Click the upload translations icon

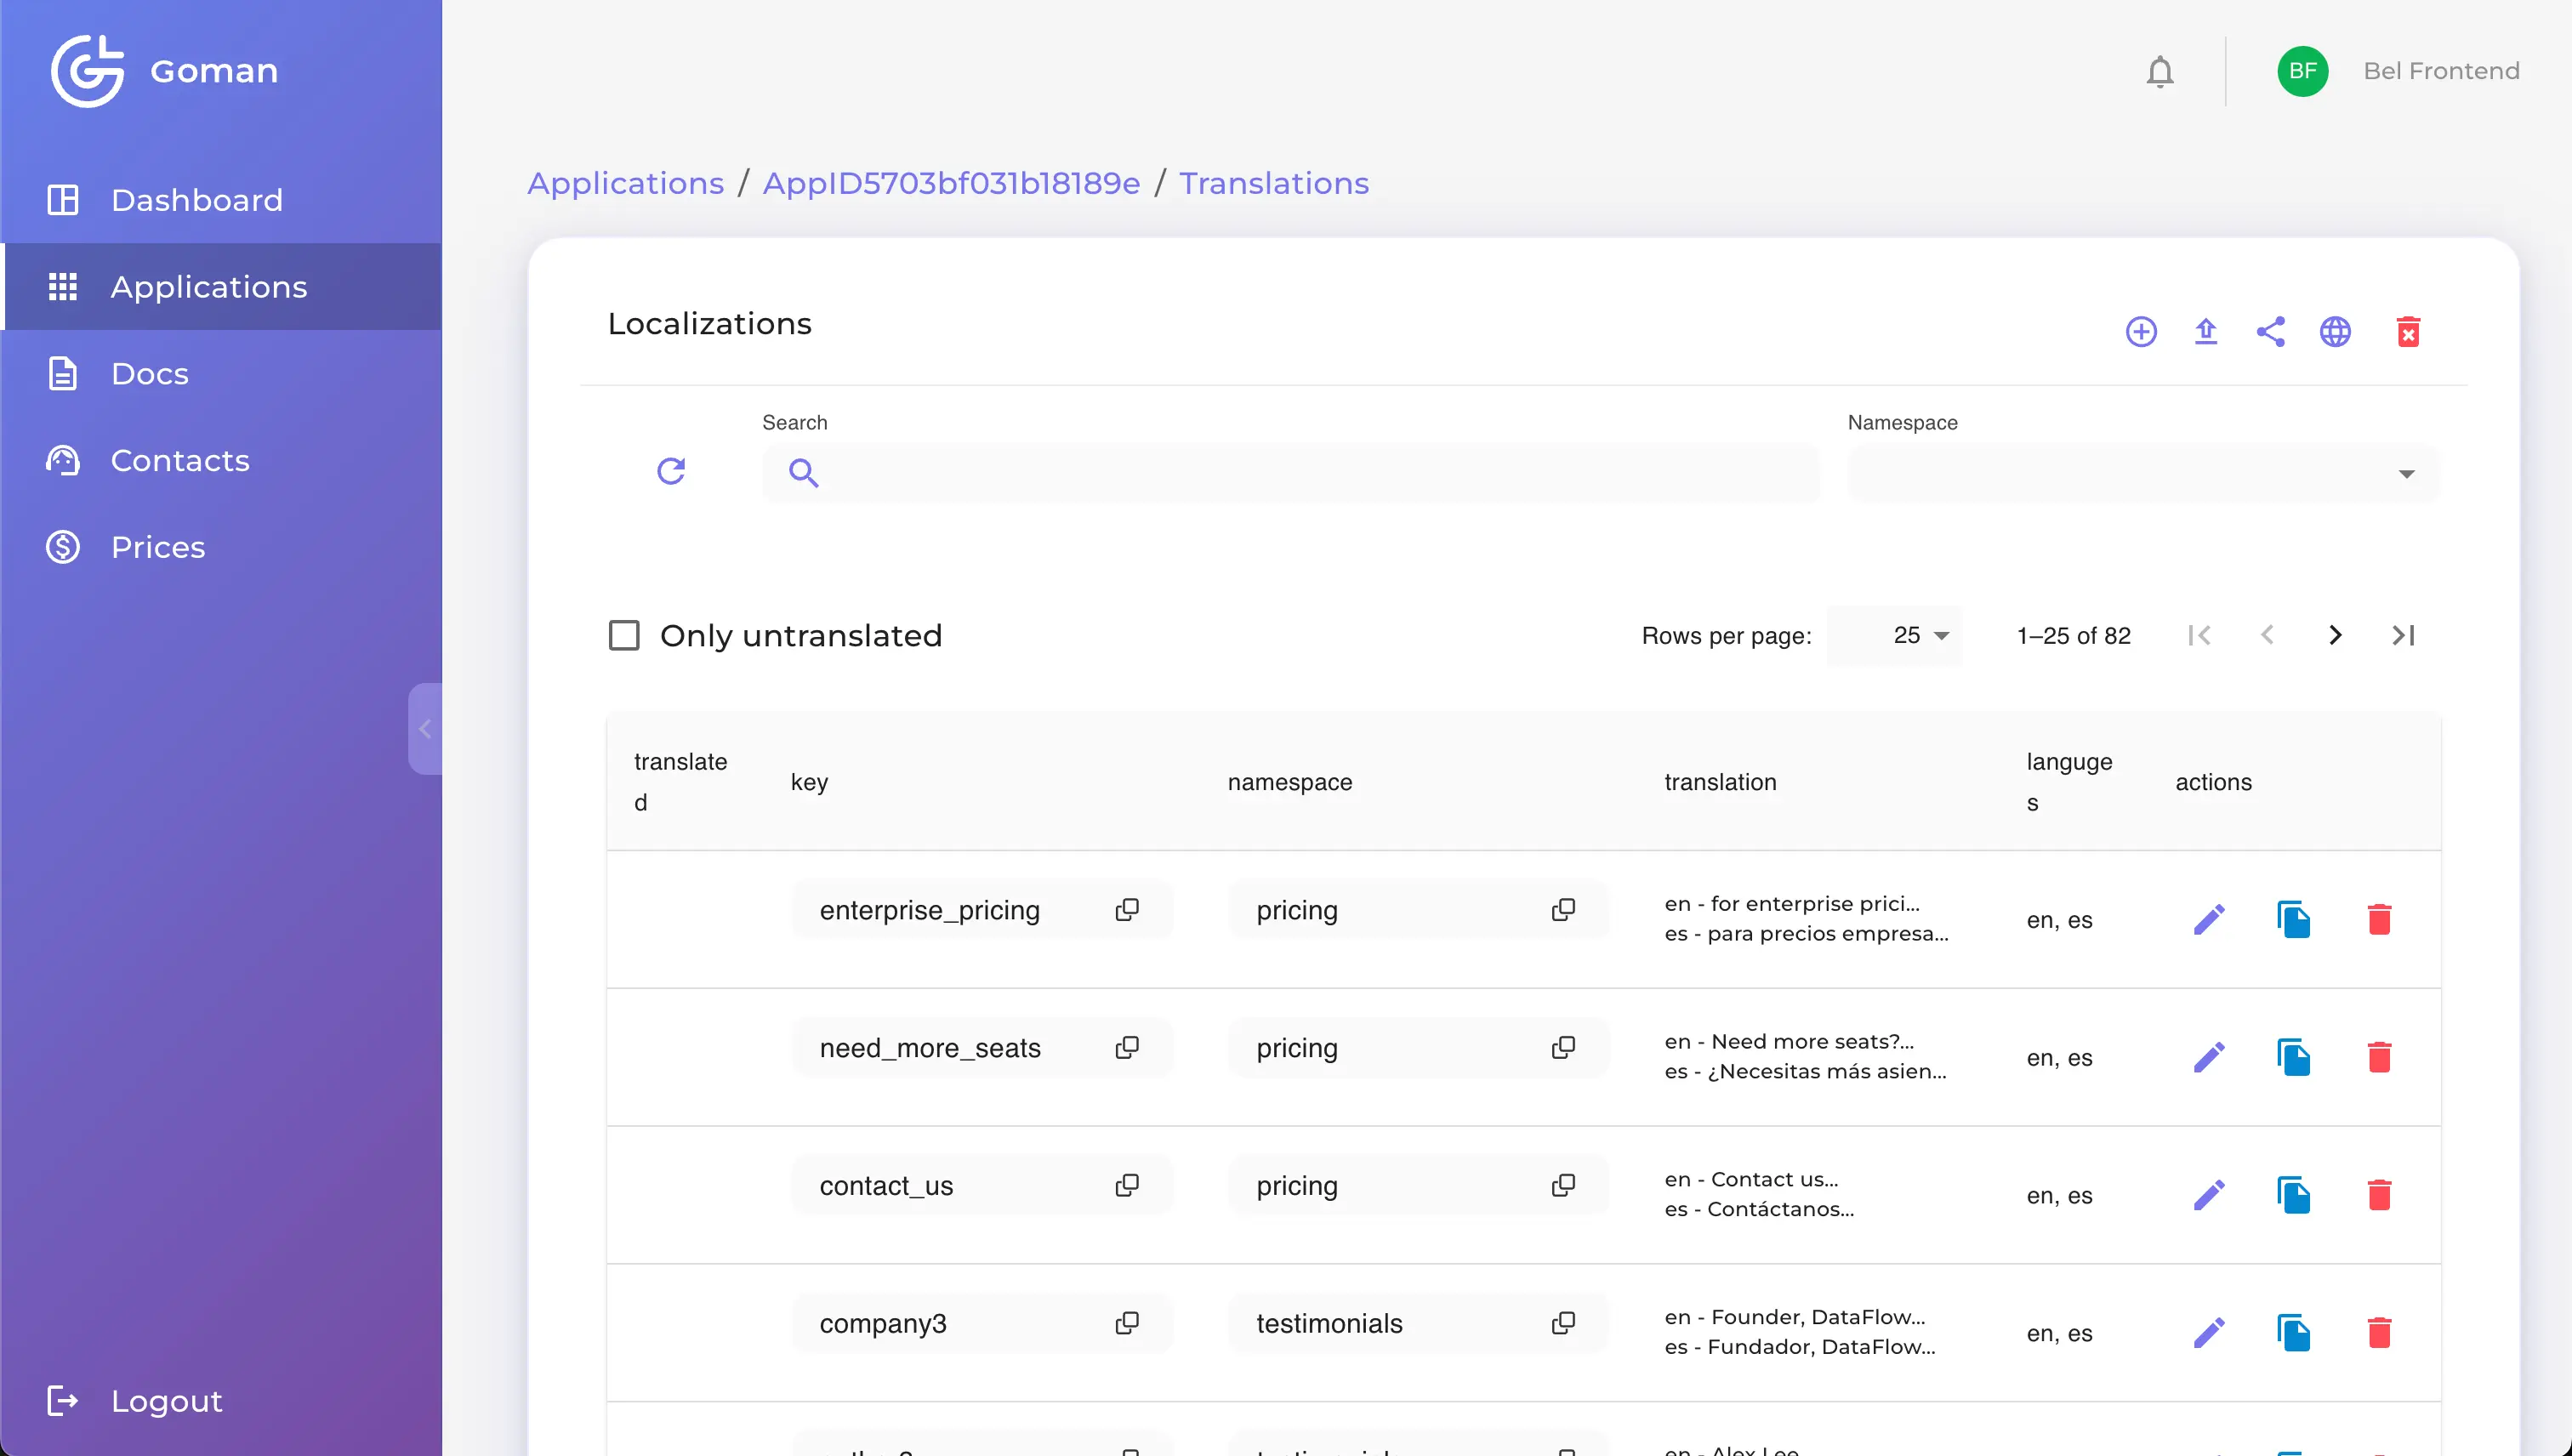2205,331
